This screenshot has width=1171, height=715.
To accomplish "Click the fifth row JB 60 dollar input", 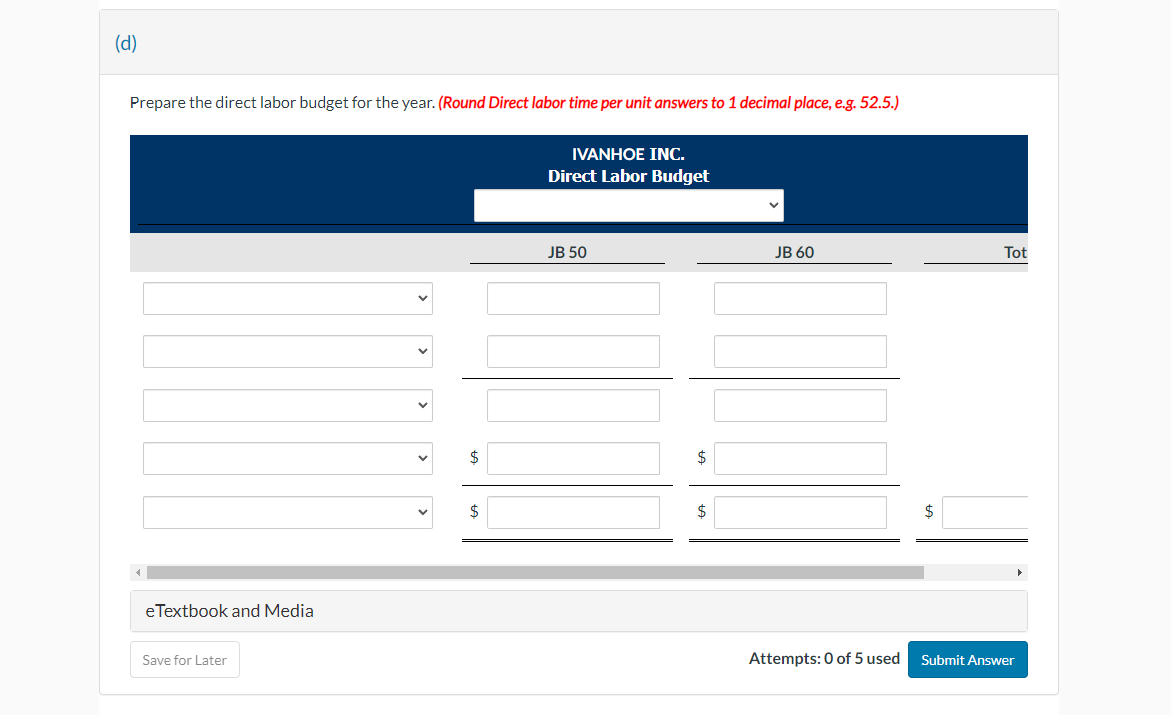I will tap(800, 512).
